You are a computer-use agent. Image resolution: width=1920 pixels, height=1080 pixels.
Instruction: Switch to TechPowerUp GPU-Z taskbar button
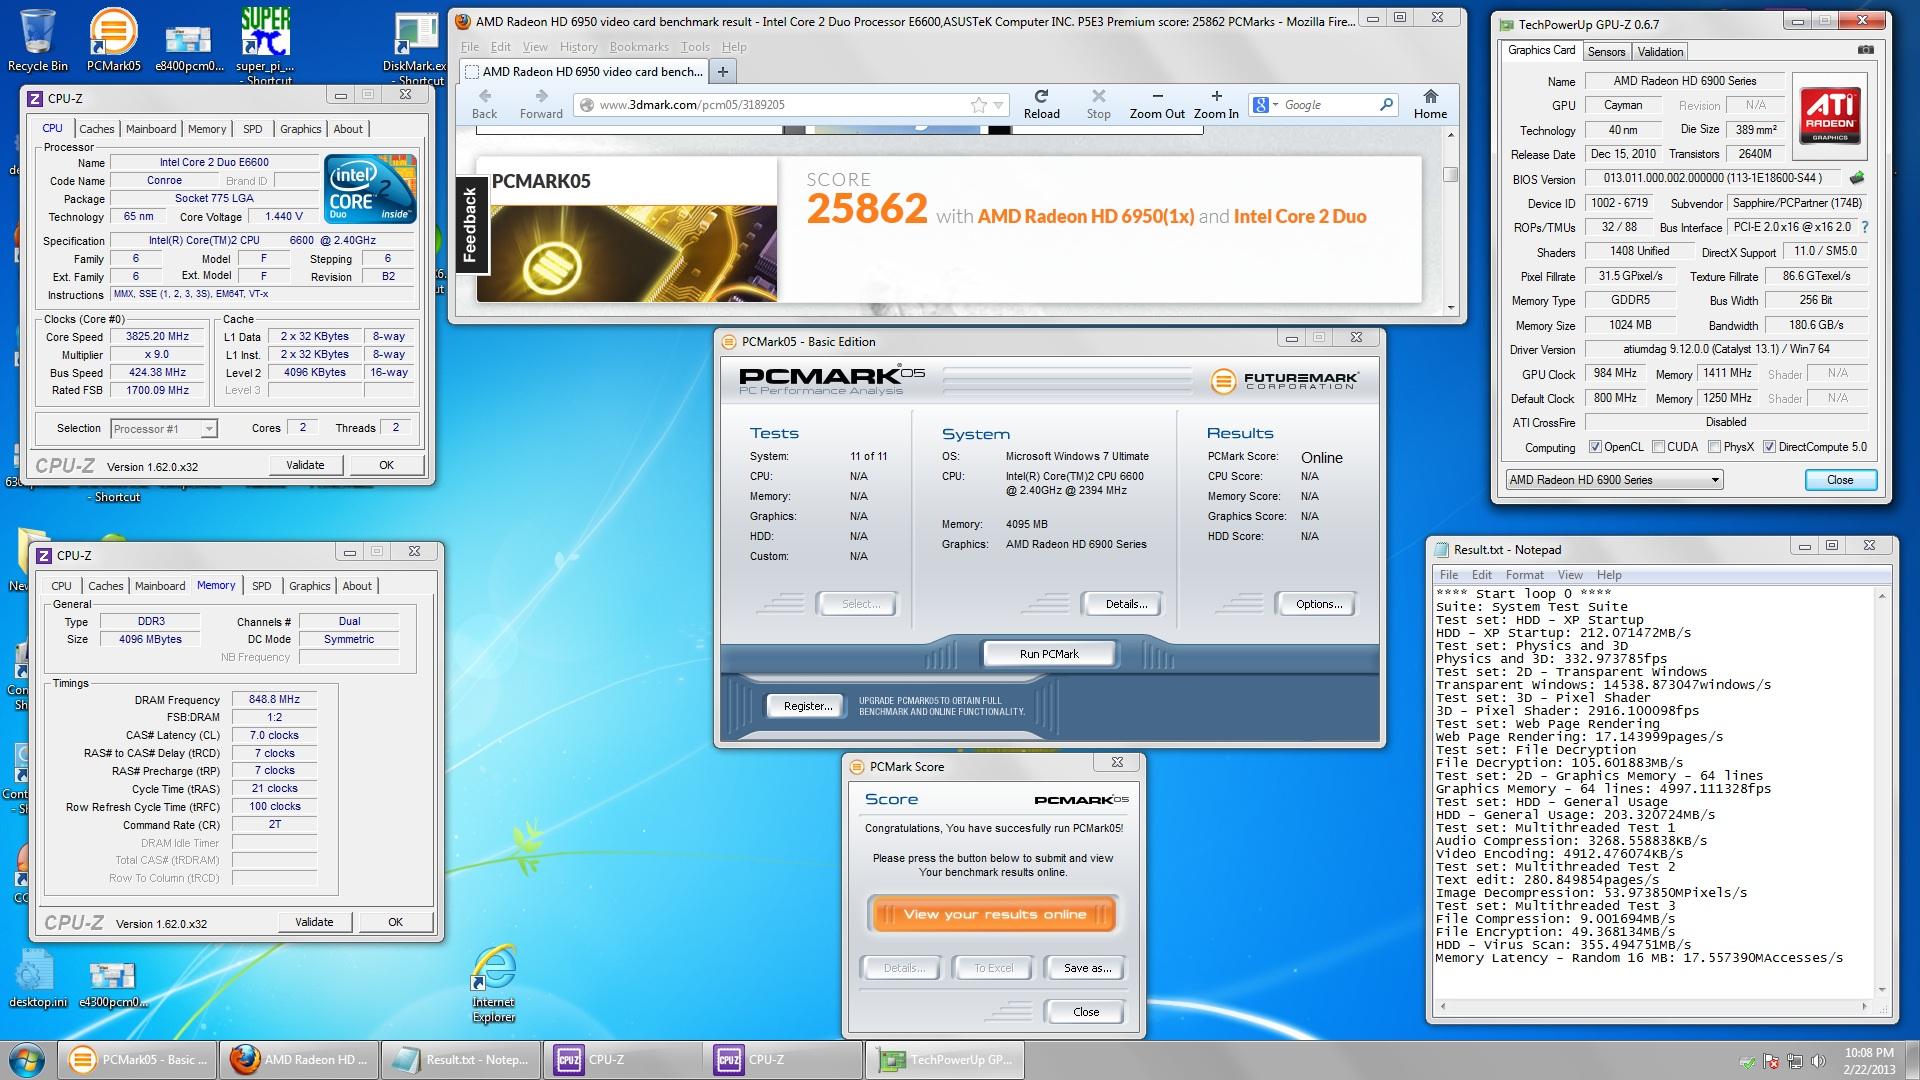[x=947, y=1060]
